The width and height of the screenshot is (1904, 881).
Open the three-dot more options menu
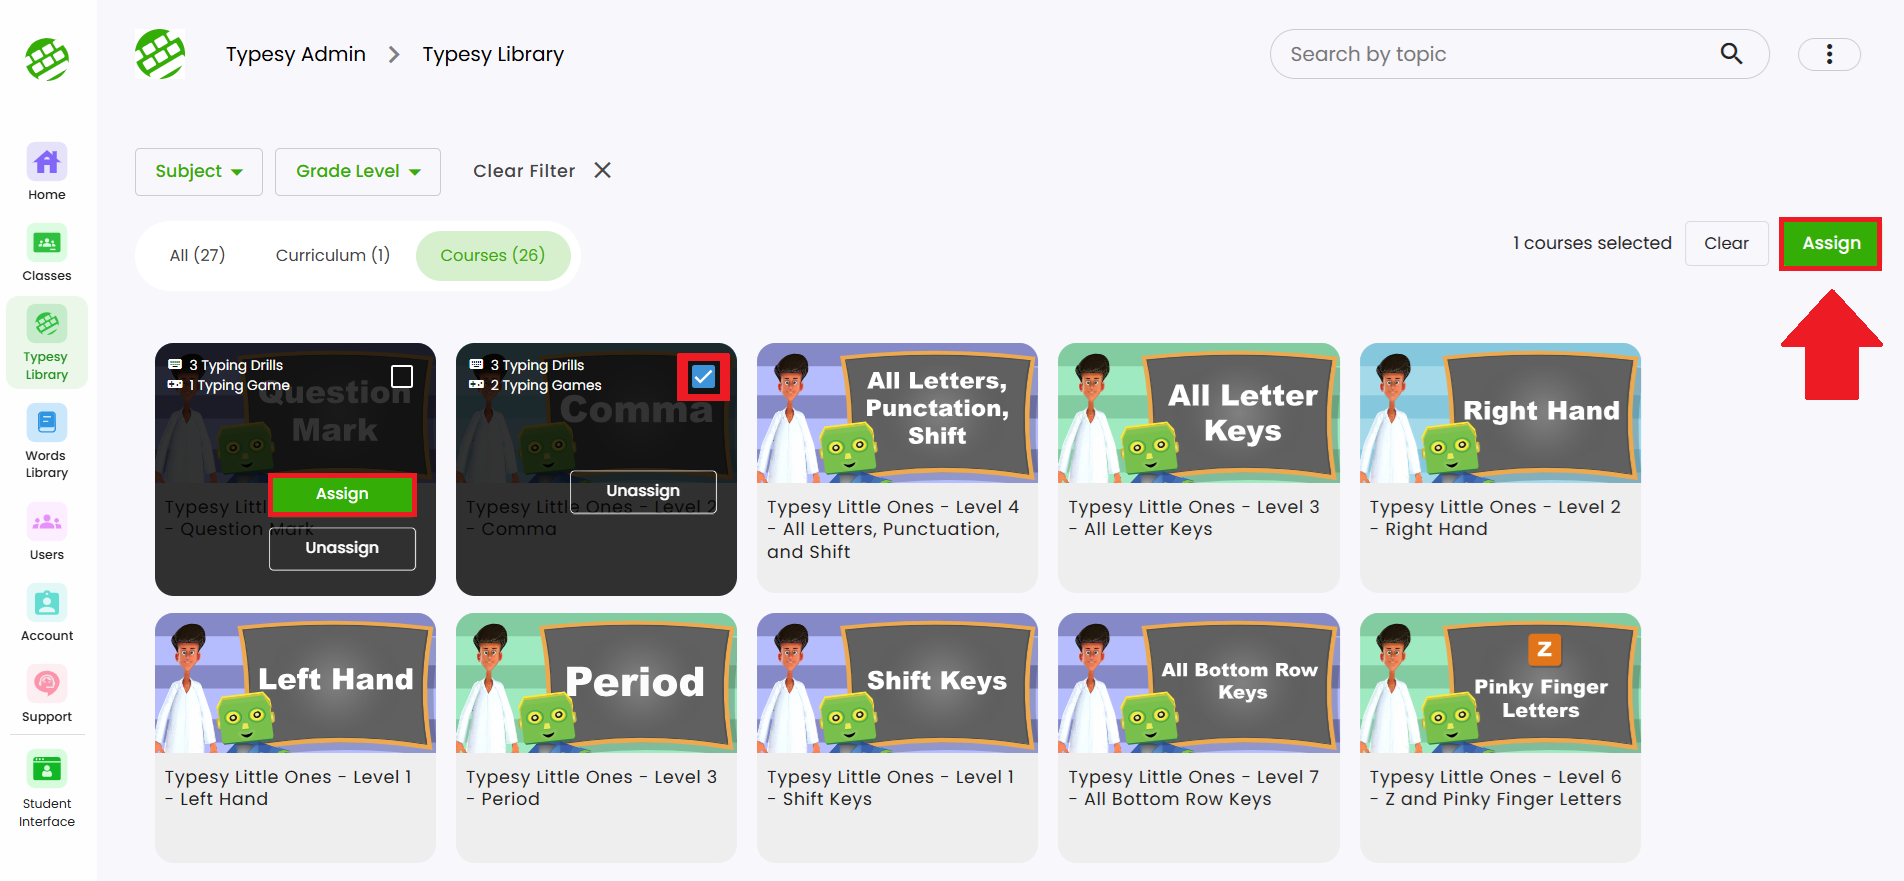click(1829, 54)
